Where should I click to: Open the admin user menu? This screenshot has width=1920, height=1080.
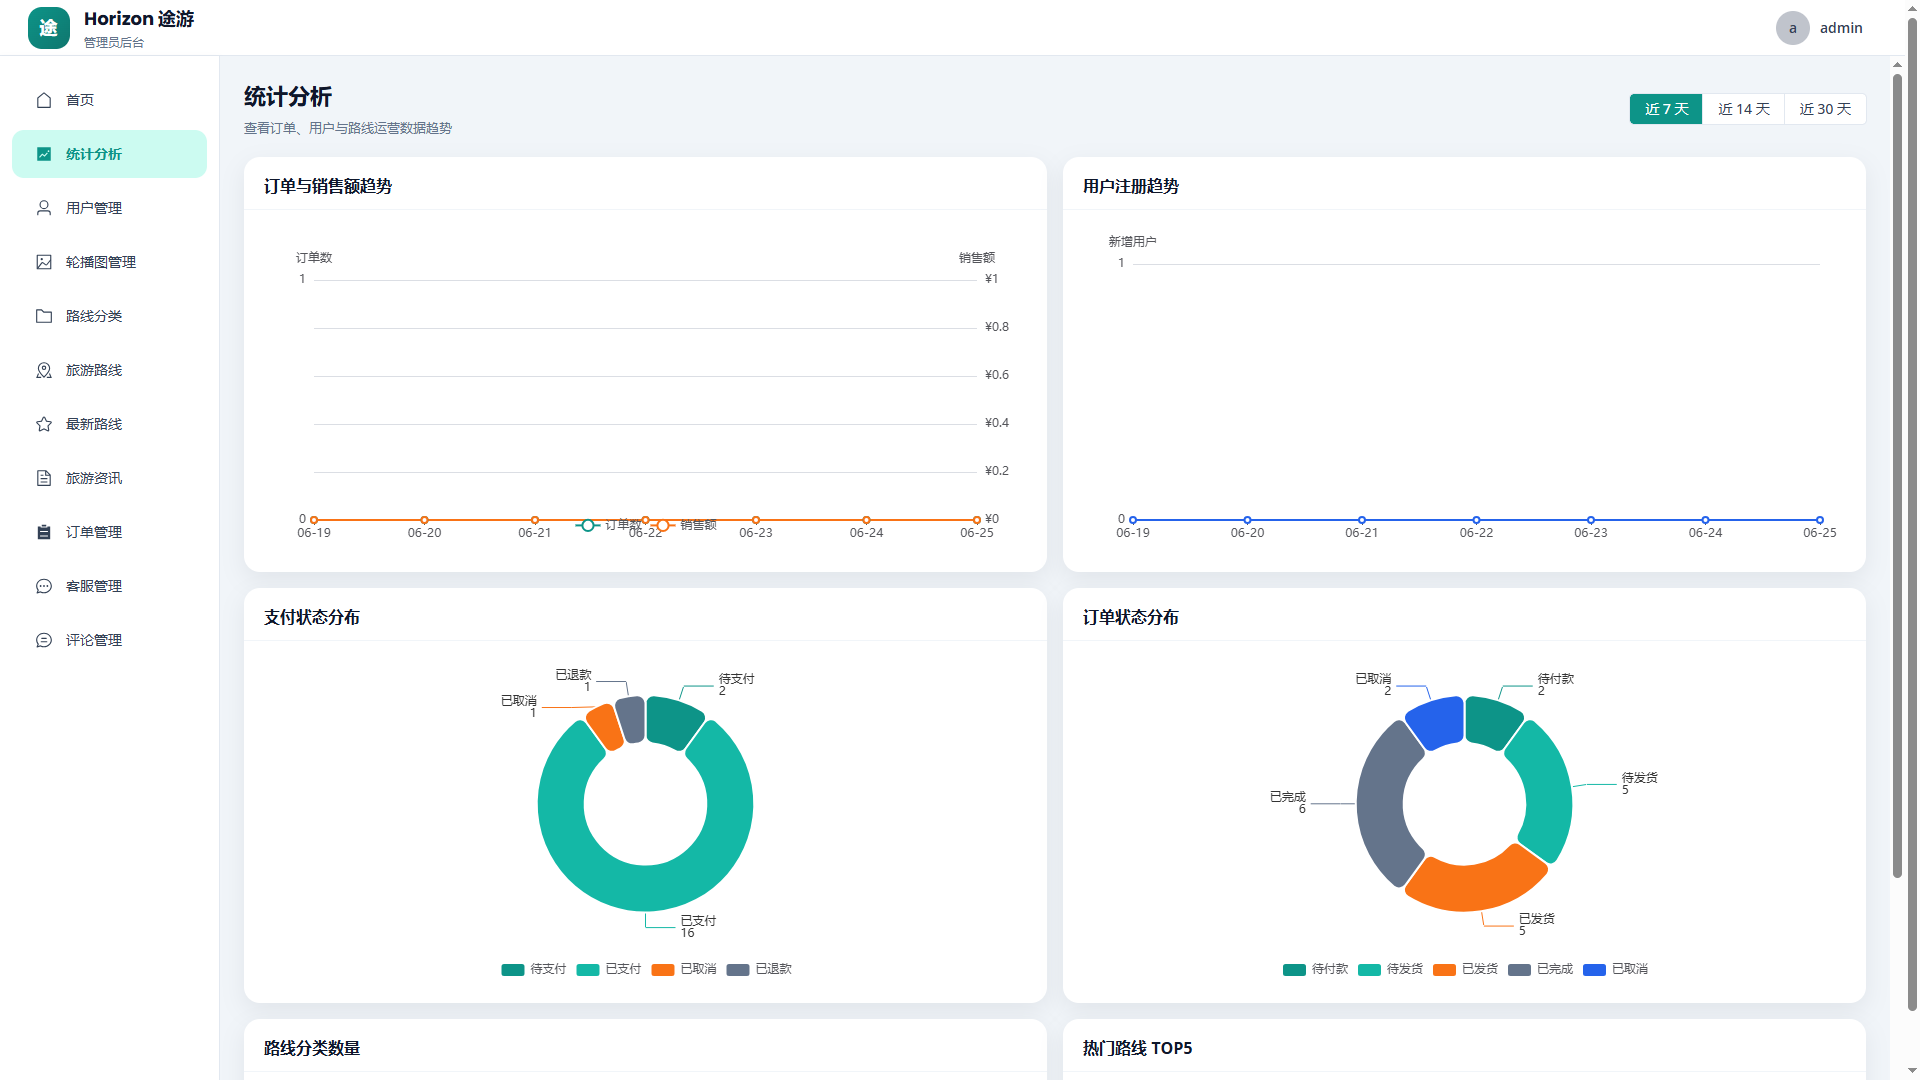click(x=1819, y=28)
